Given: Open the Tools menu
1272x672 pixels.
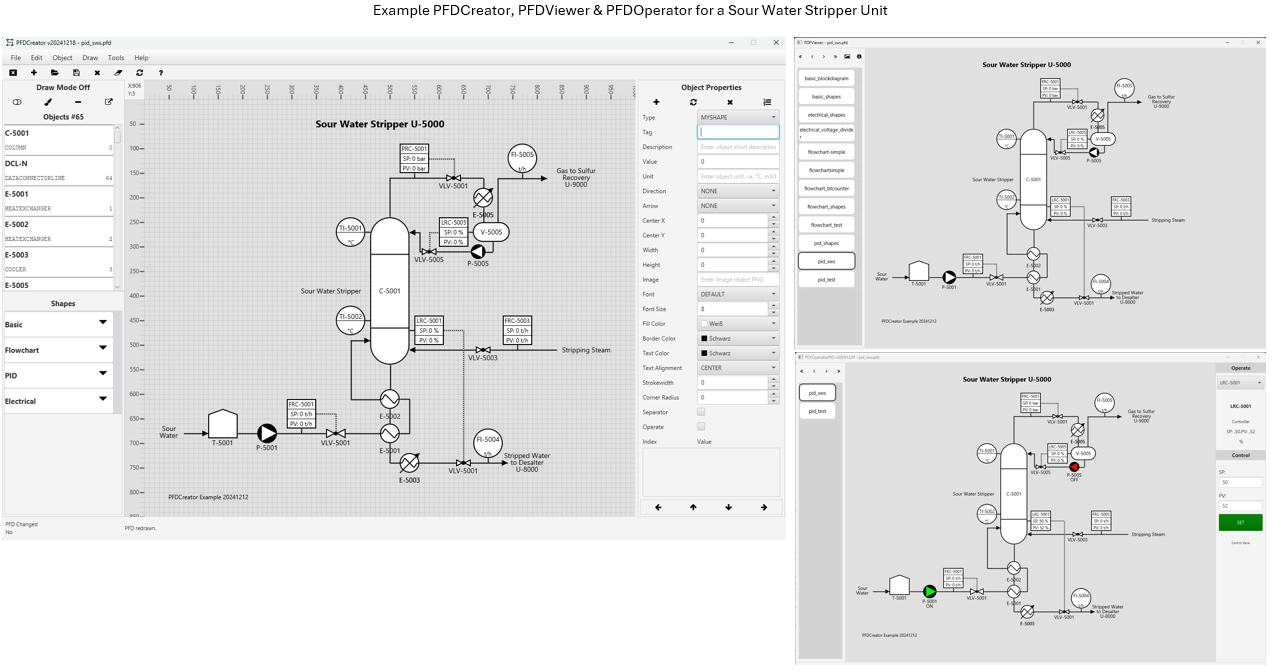Looking at the screenshot, I should click(116, 58).
